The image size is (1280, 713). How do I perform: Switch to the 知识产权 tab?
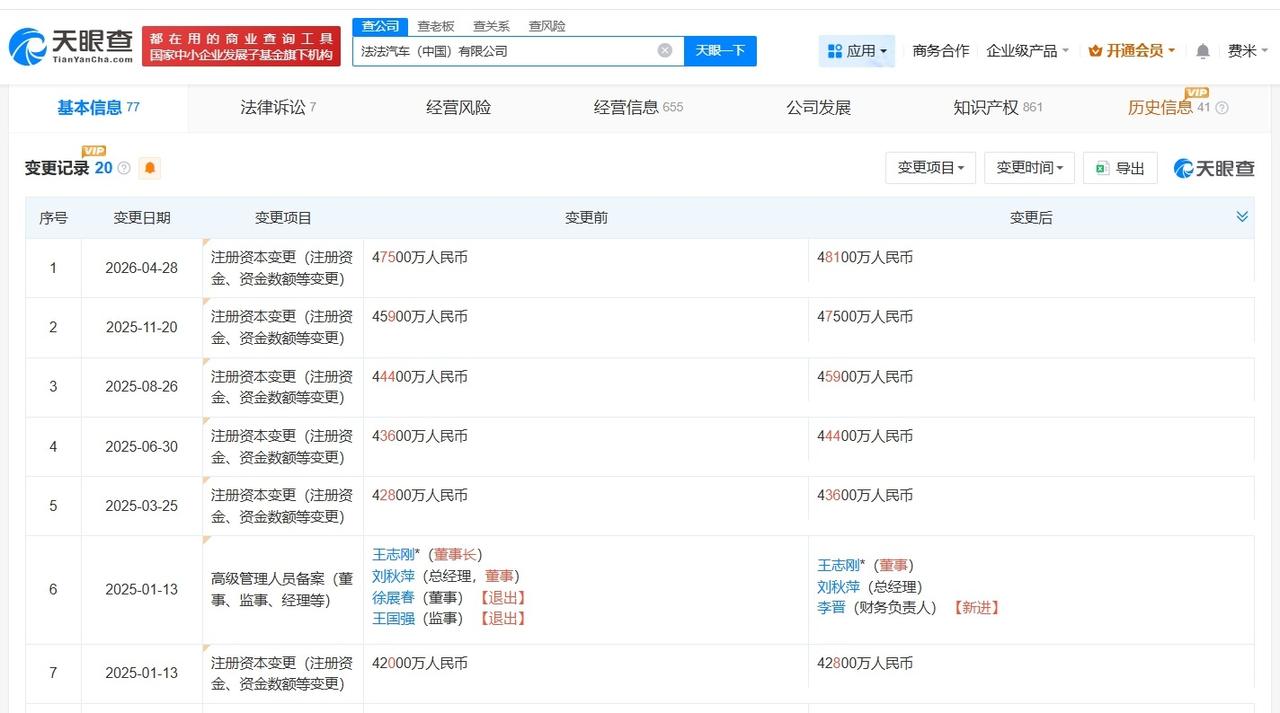coord(998,108)
